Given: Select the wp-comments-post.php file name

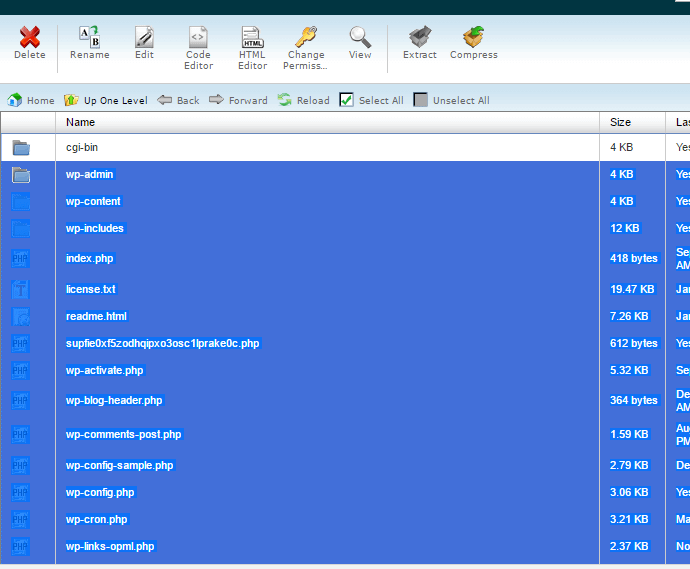Looking at the screenshot, I should coord(124,434).
